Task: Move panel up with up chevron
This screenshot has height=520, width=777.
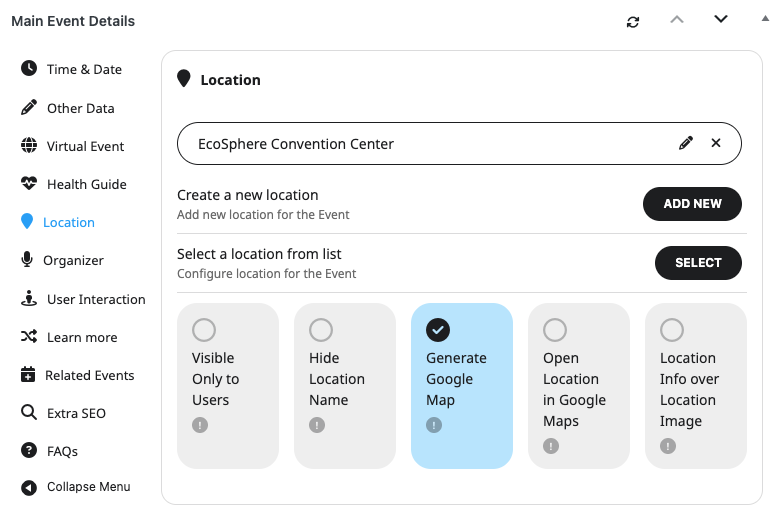Action: [677, 20]
